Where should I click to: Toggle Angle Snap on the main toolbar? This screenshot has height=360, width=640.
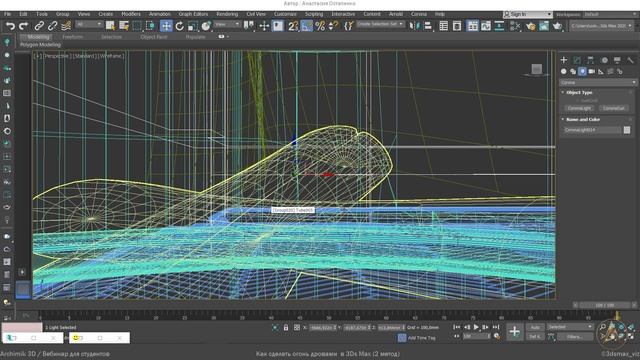tap(307, 26)
